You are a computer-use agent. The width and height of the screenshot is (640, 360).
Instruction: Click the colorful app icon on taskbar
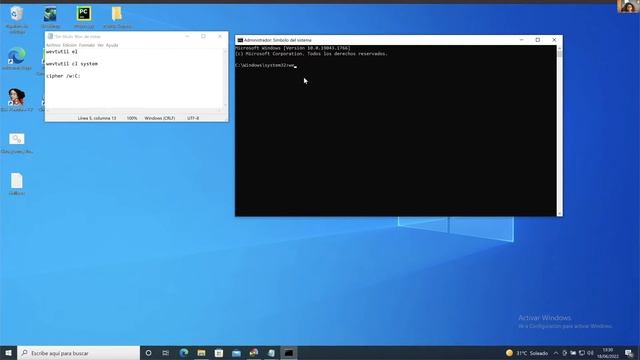pyautogui.click(x=254, y=353)
